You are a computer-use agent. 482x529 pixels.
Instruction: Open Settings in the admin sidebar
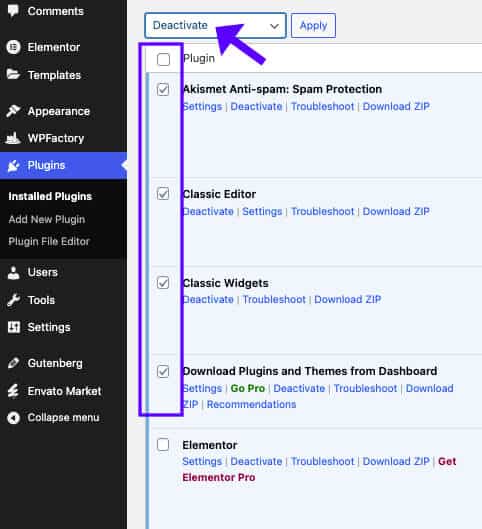point(49,327)
